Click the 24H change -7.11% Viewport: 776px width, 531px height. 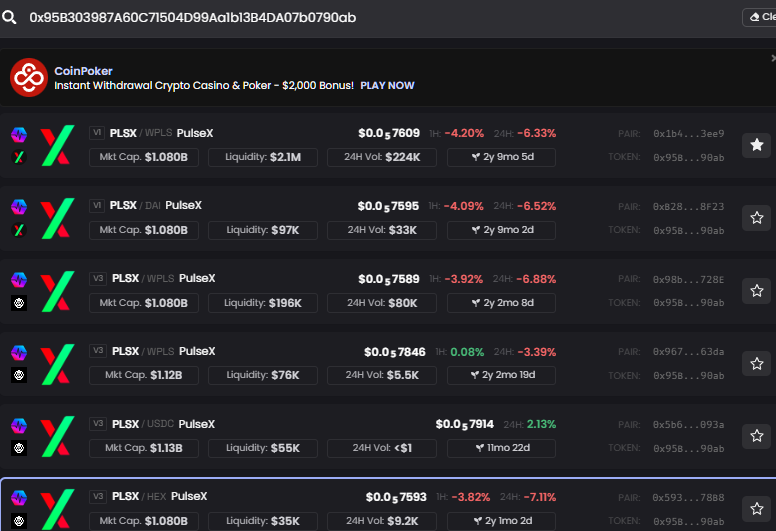[539, 497]
